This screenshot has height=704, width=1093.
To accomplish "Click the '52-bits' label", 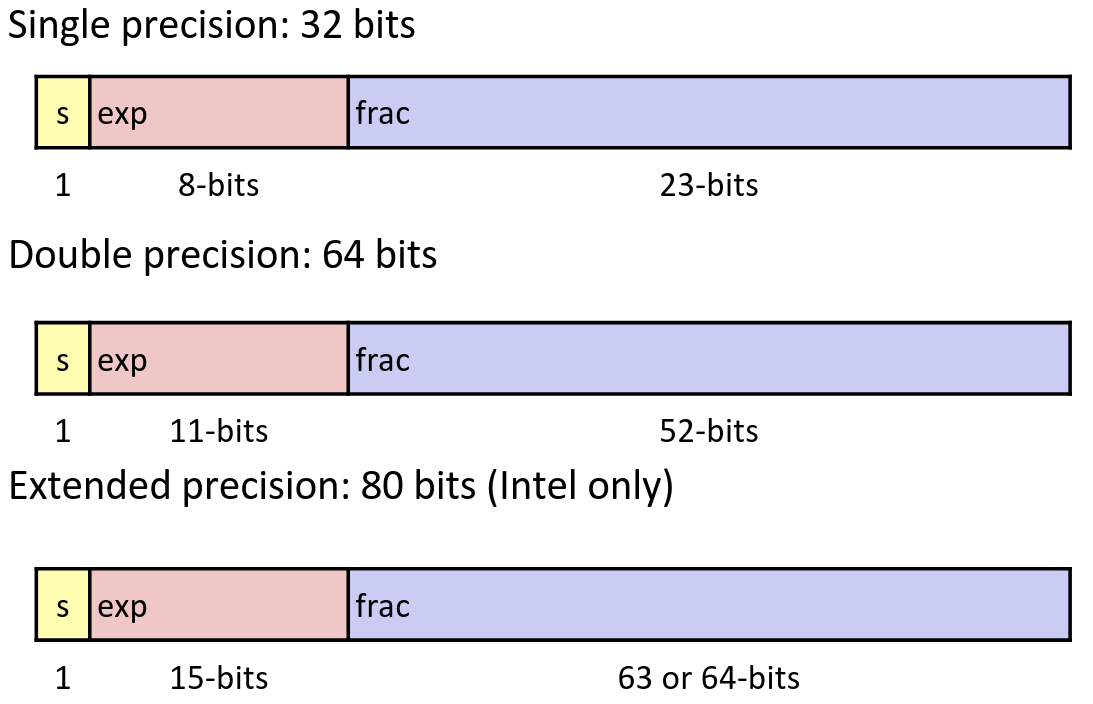I will pos(709,431).
